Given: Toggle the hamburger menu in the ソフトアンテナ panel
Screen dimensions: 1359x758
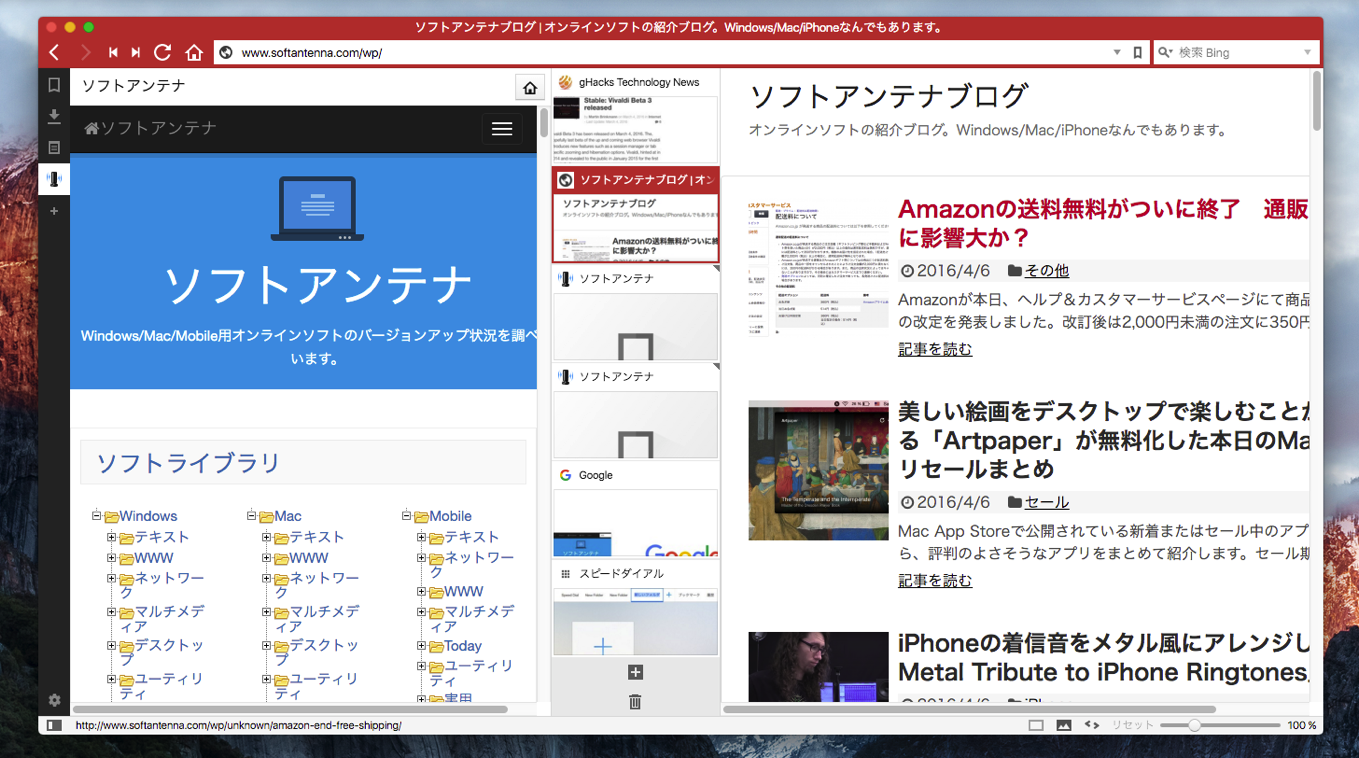Looking at the screenshot, I should pyautogui.click(x=502, y=129).
